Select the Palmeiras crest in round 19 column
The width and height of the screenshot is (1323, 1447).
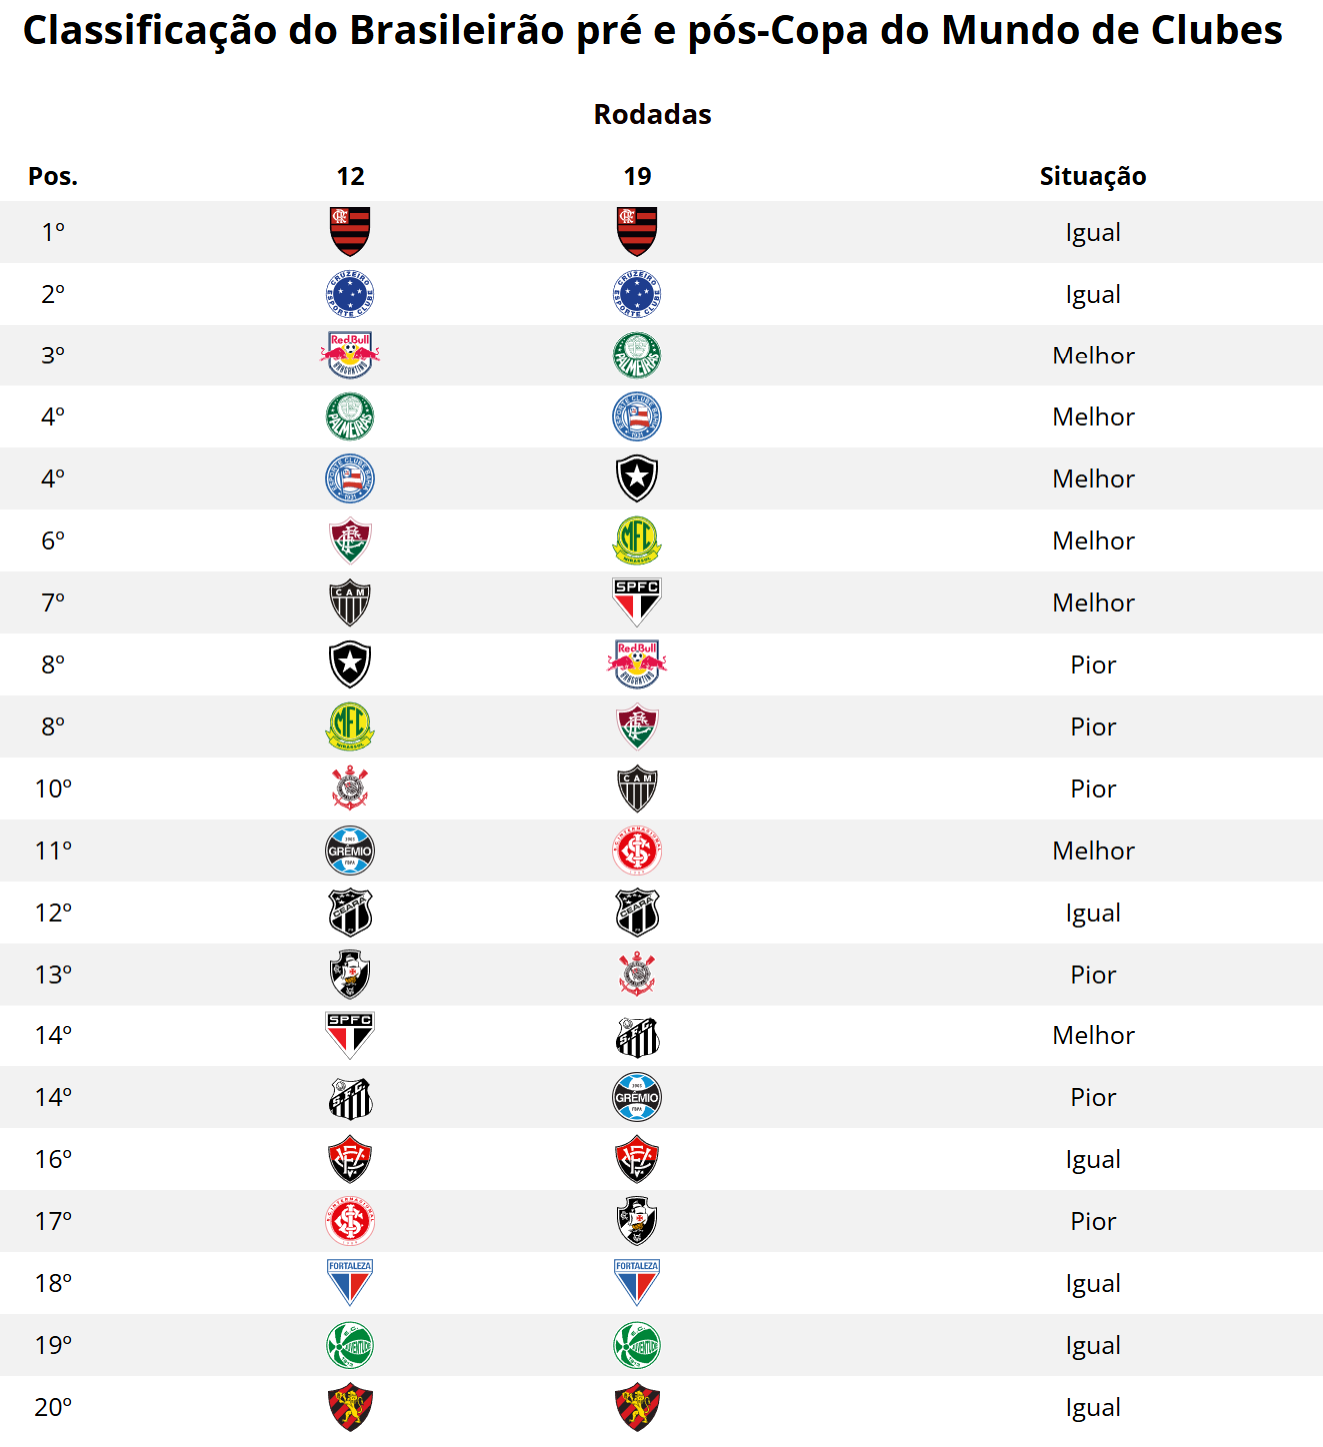(x=637, y=356)
